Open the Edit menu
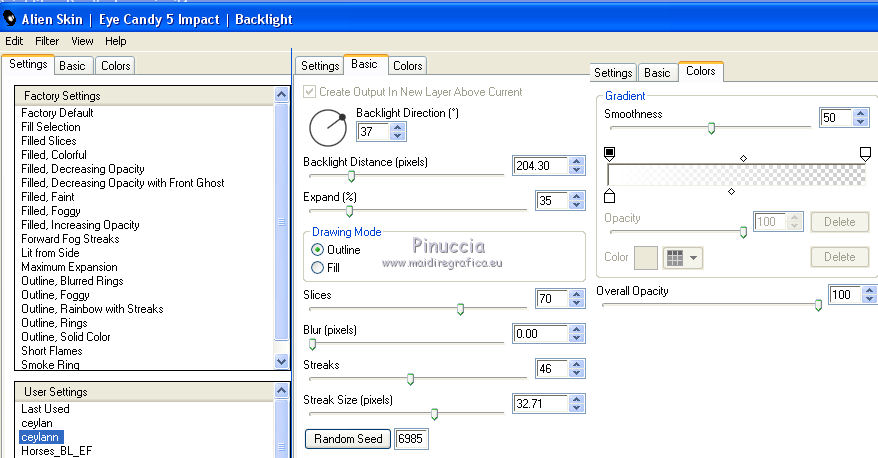878x458 pixels. click(14, 41)
